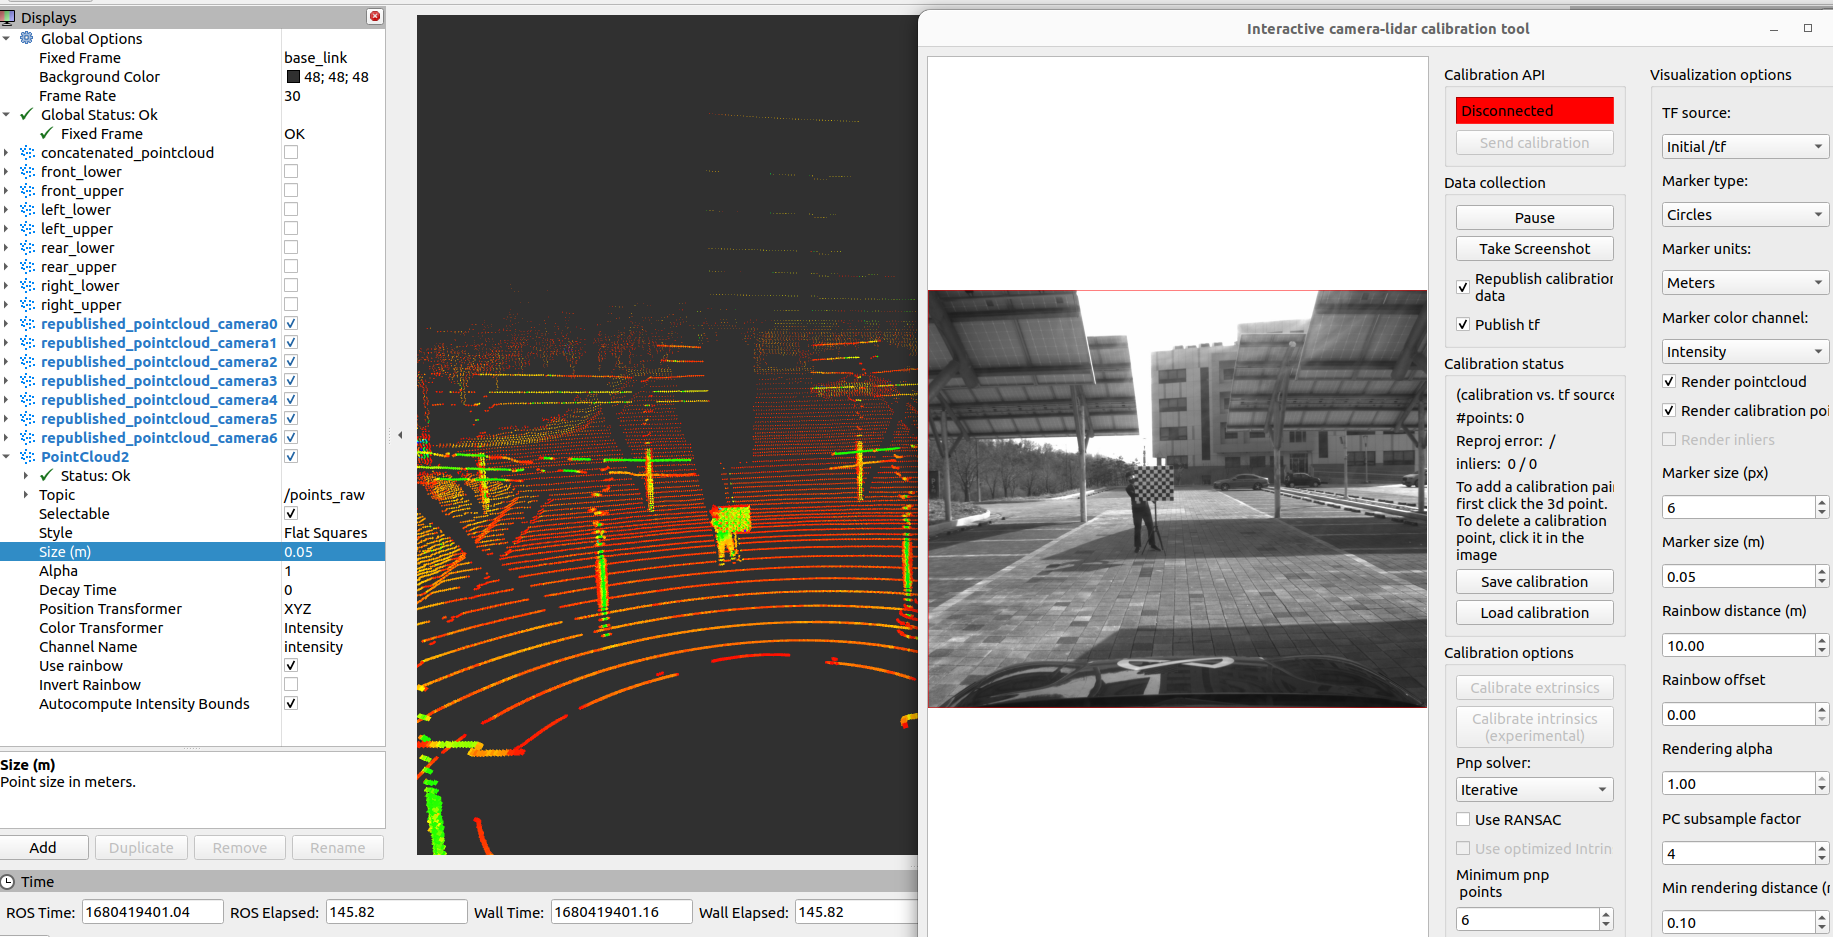The image size is (1833, 937).
Task: Click the Pause button
Action: pyautogui.click(x=1534, y=217)
